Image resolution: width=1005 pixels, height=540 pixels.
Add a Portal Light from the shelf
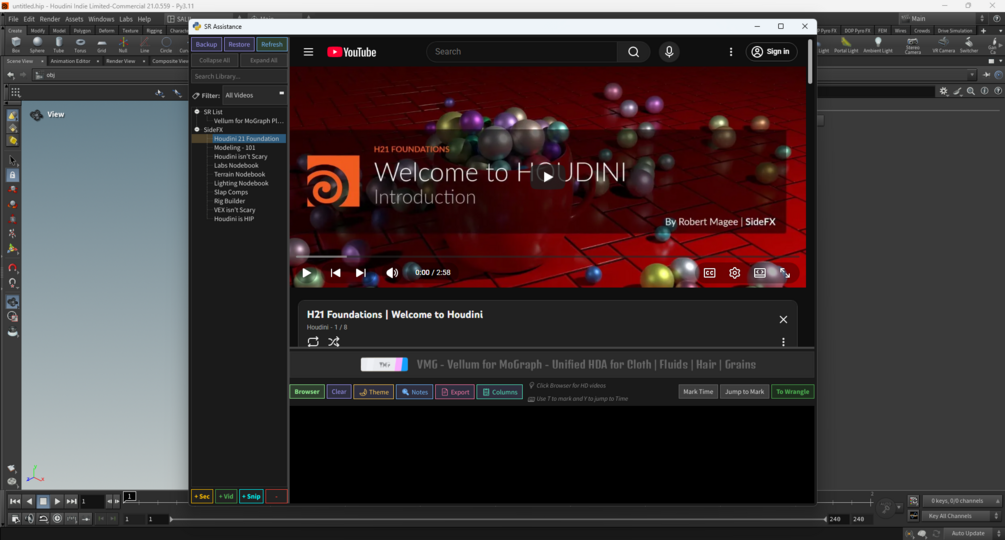(x=846, y=45)
